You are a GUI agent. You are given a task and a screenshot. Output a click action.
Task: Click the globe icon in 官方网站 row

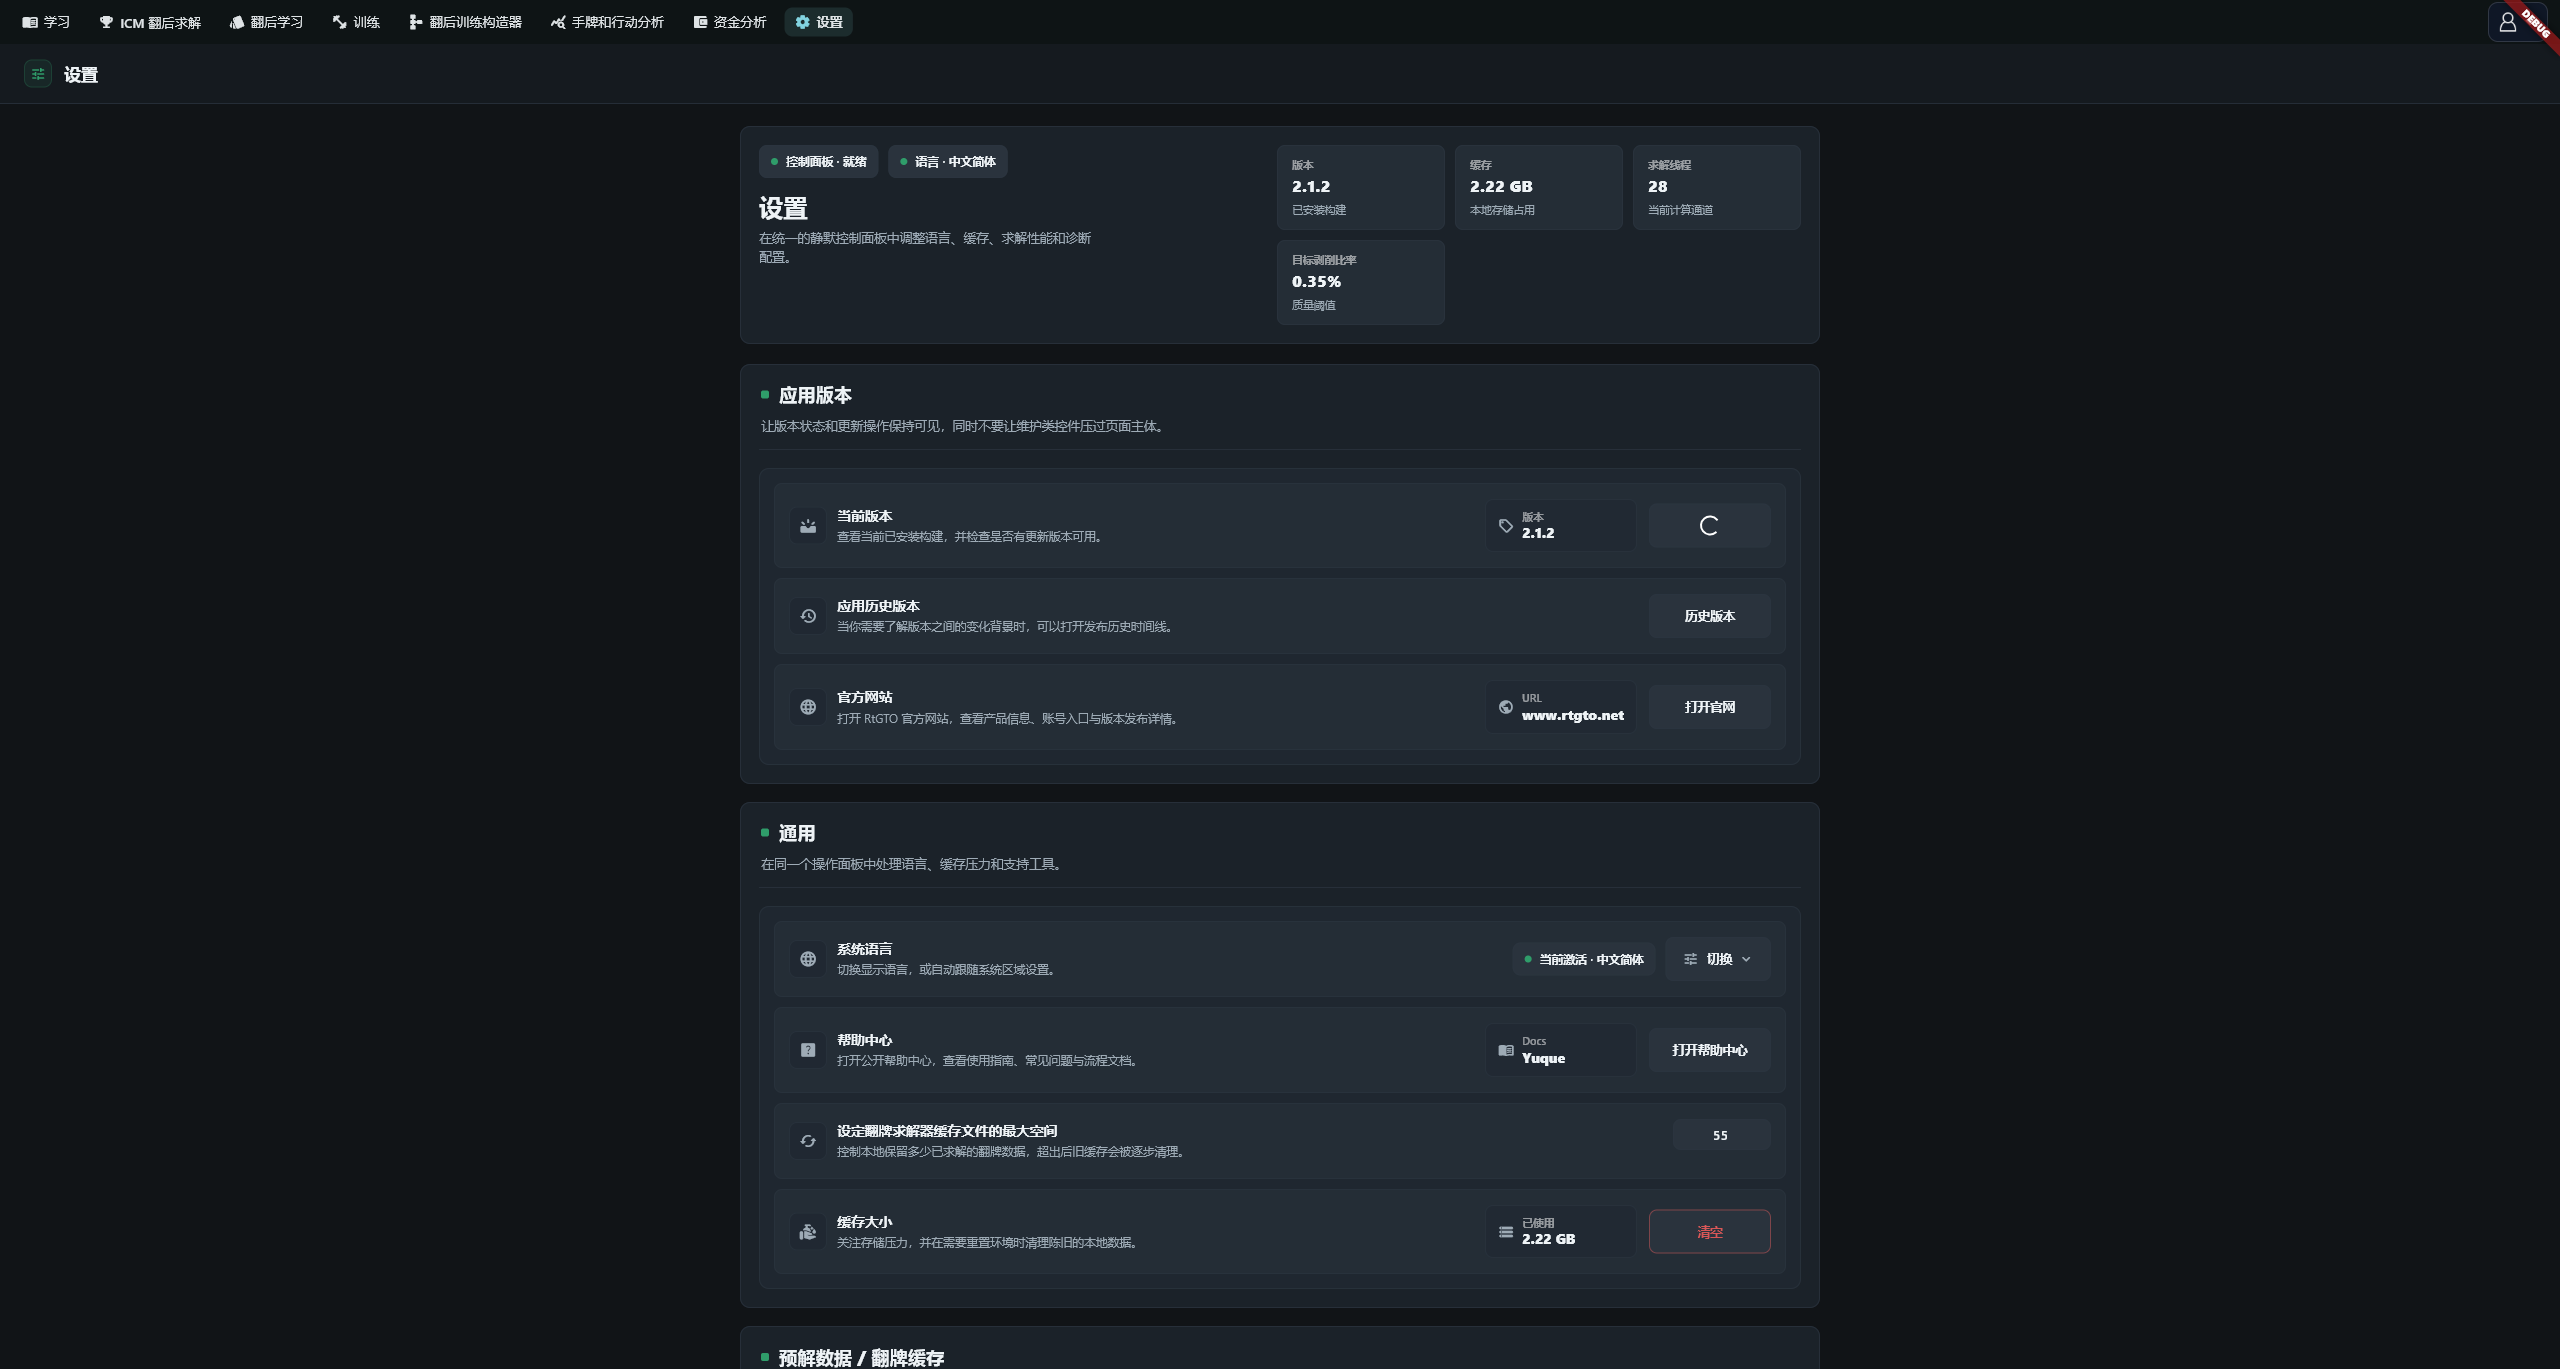(808, 707)
